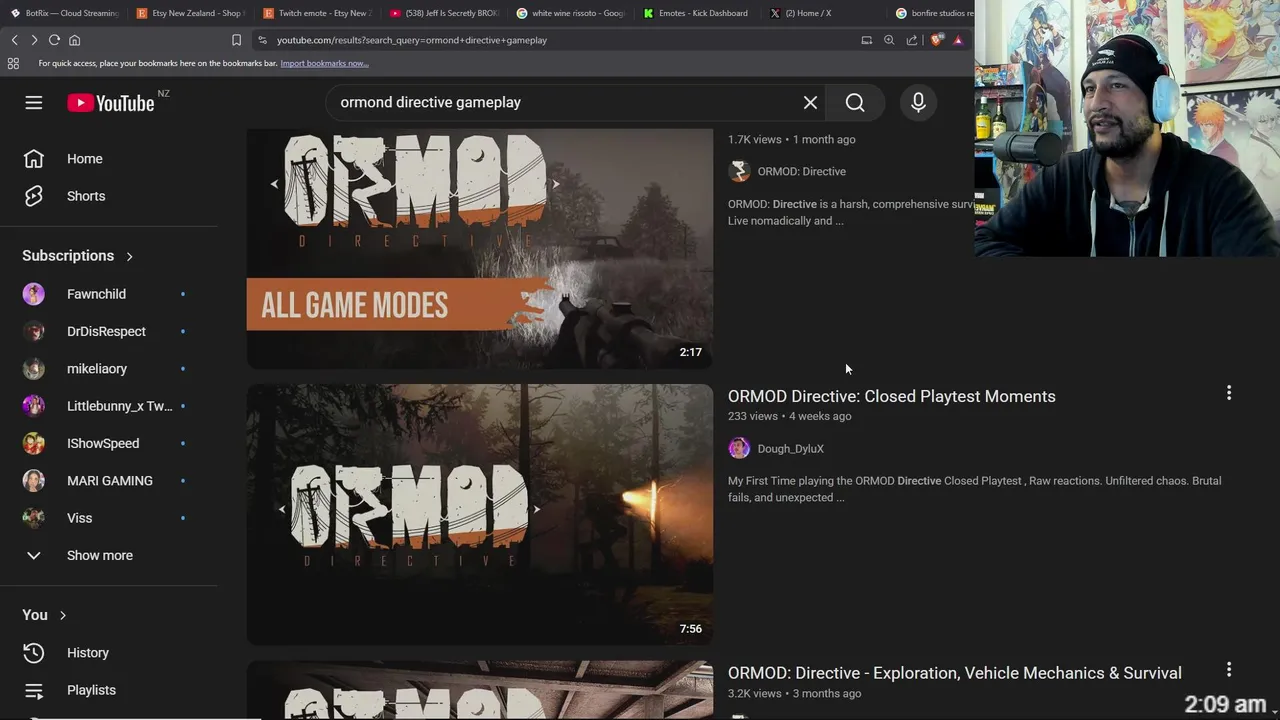The image size is (1280, 720).
Task: Open the Dough_DyluX channel name
Action: click(x=791, y=449)
